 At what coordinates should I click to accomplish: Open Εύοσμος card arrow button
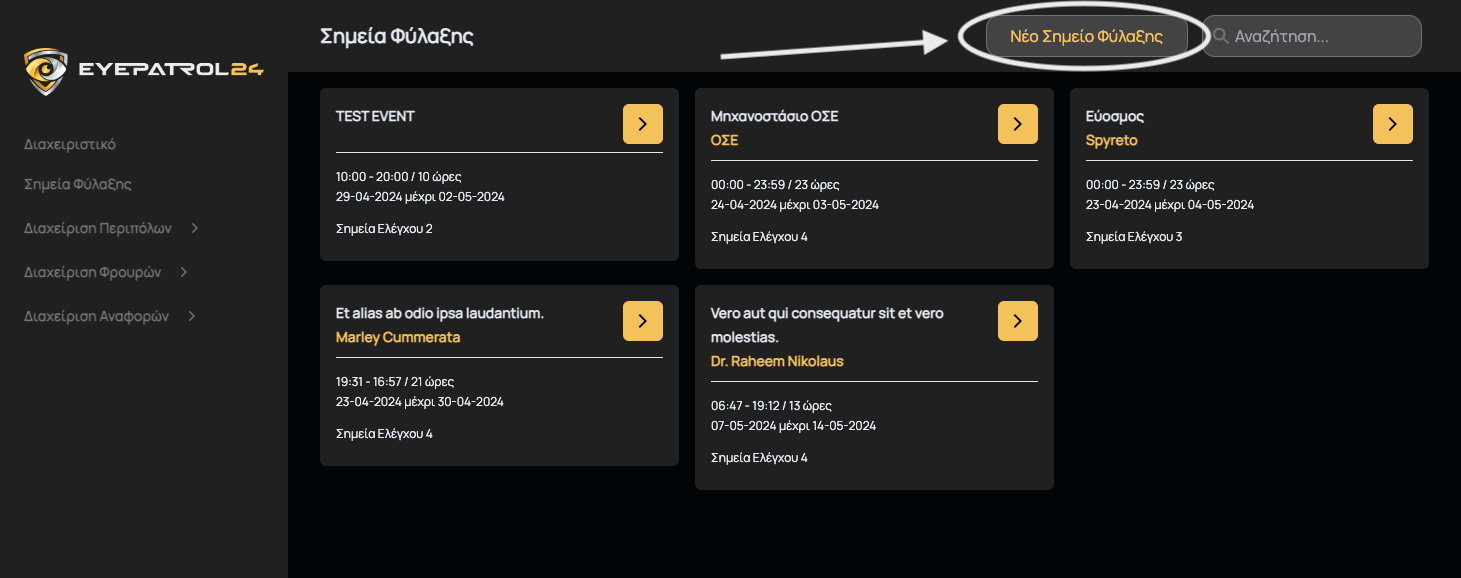pos(1392,124)
